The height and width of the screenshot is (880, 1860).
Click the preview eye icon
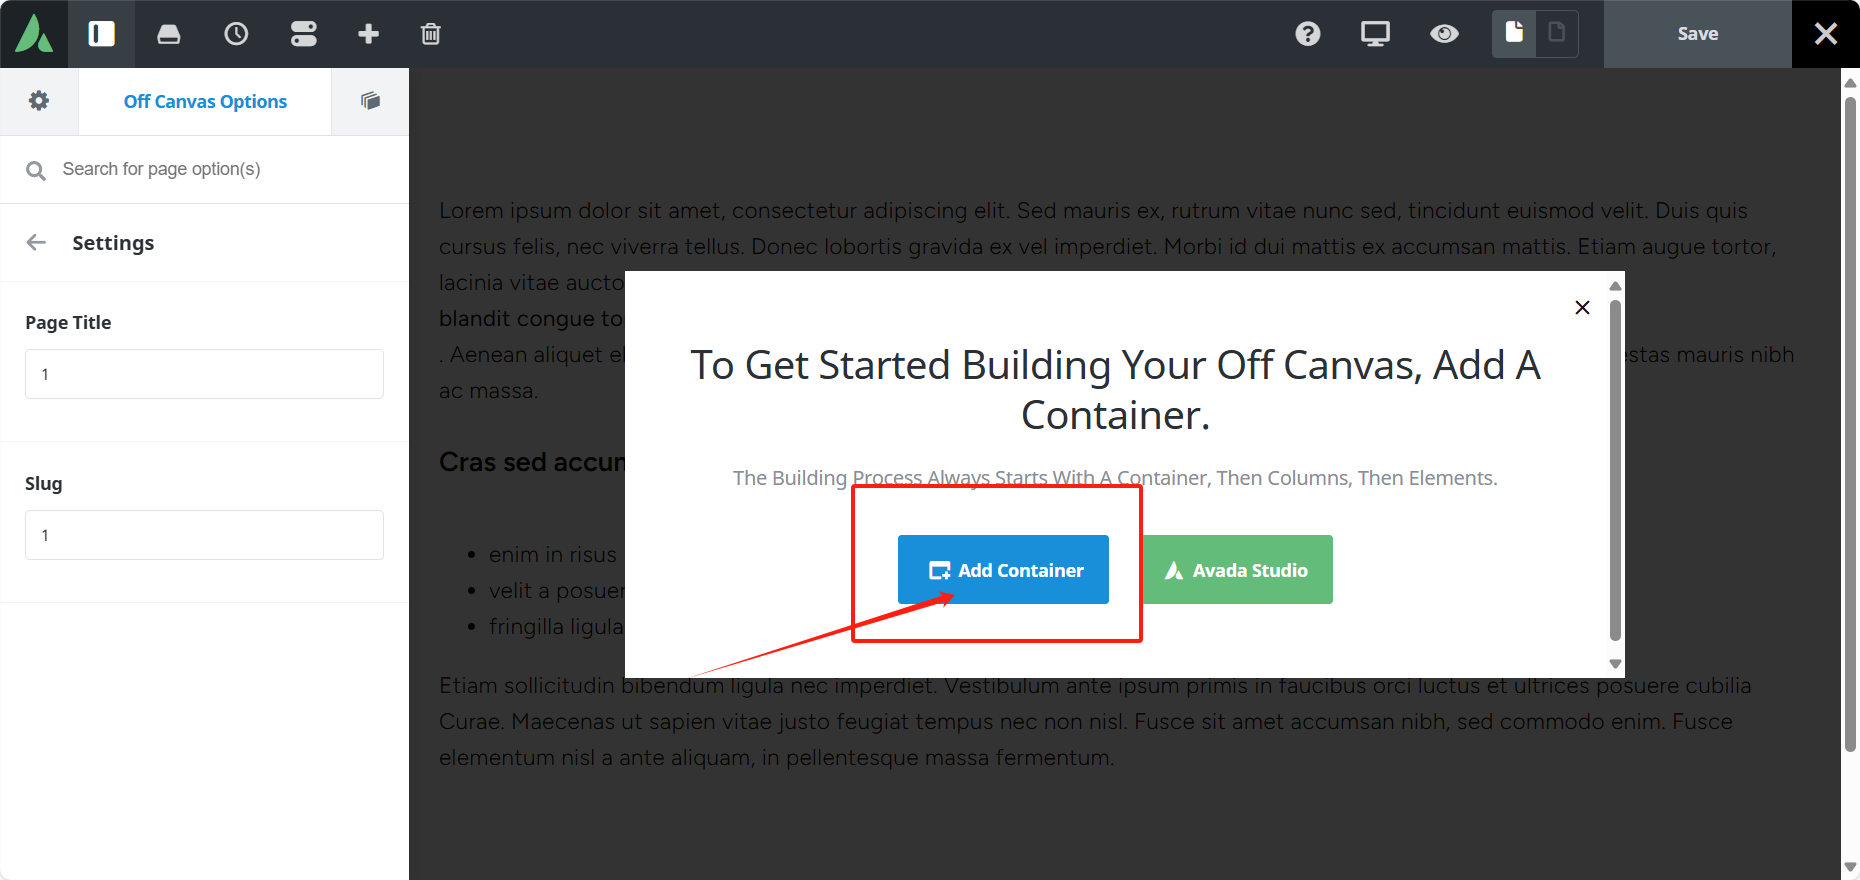click(1444, 33)
